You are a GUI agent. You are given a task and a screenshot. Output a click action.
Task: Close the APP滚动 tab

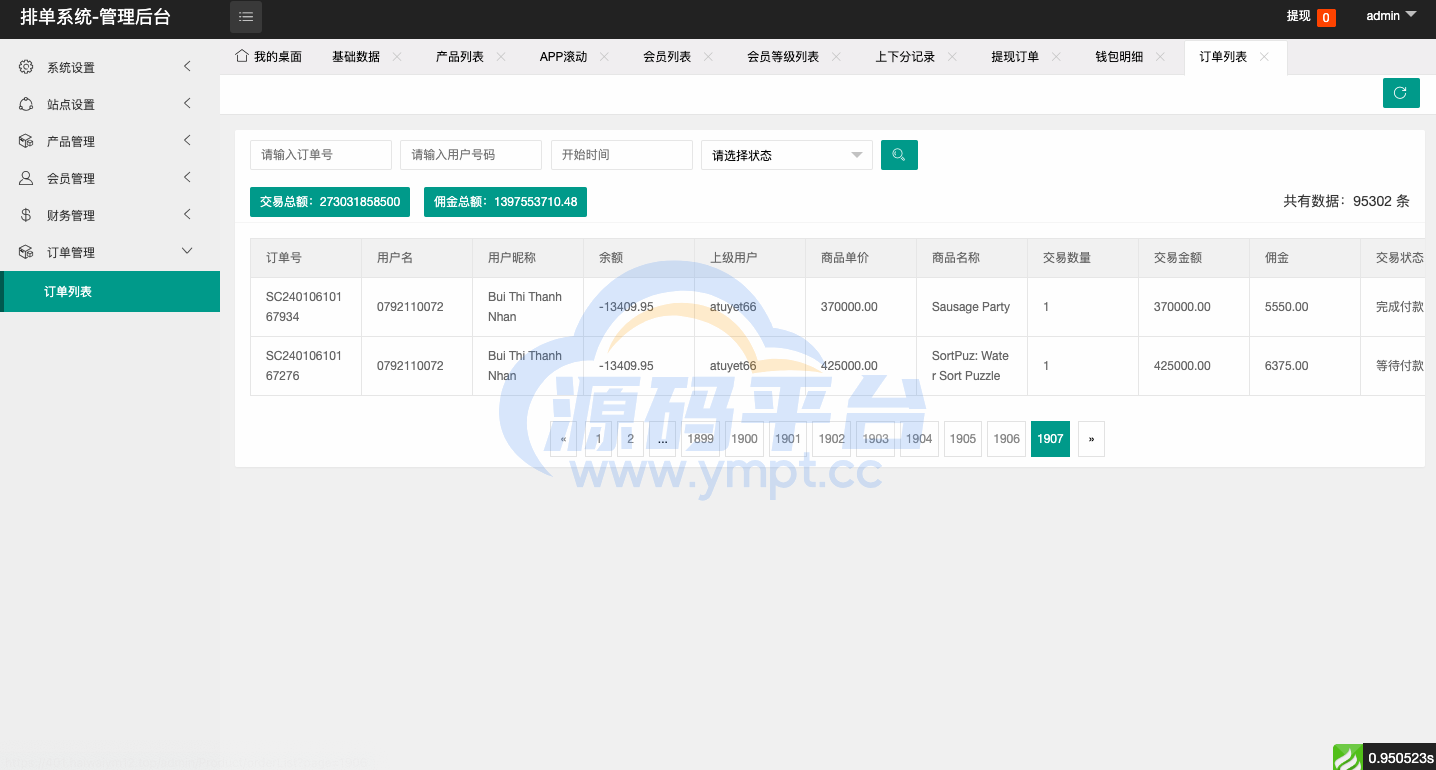604,57
